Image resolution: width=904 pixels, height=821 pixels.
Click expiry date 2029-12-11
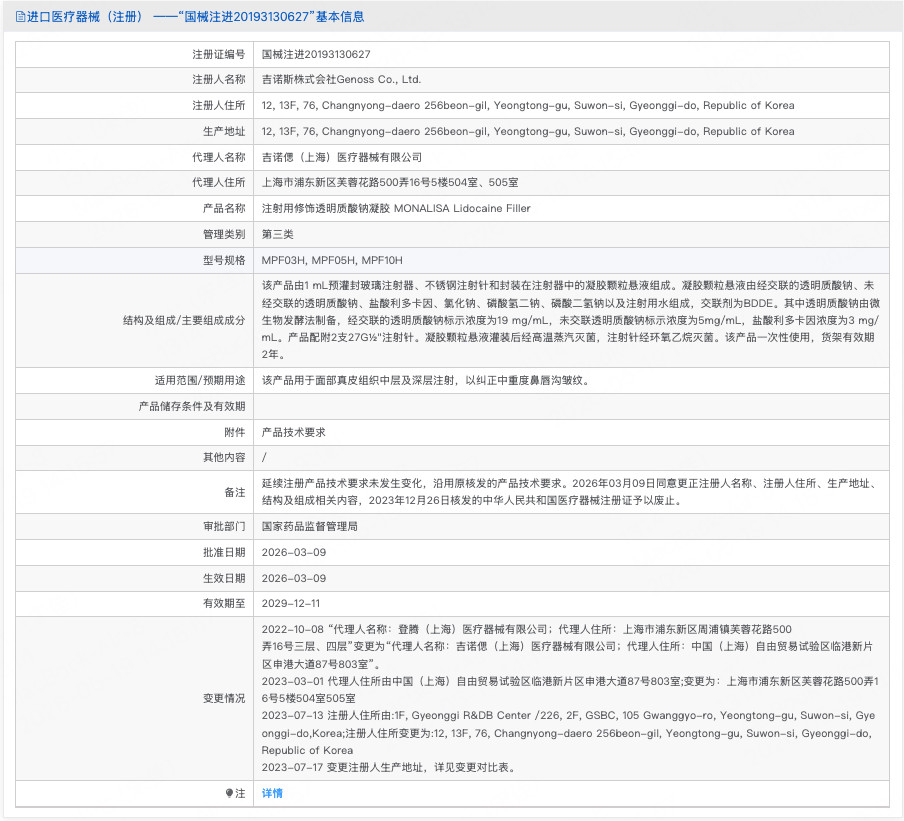pos(291,604)
